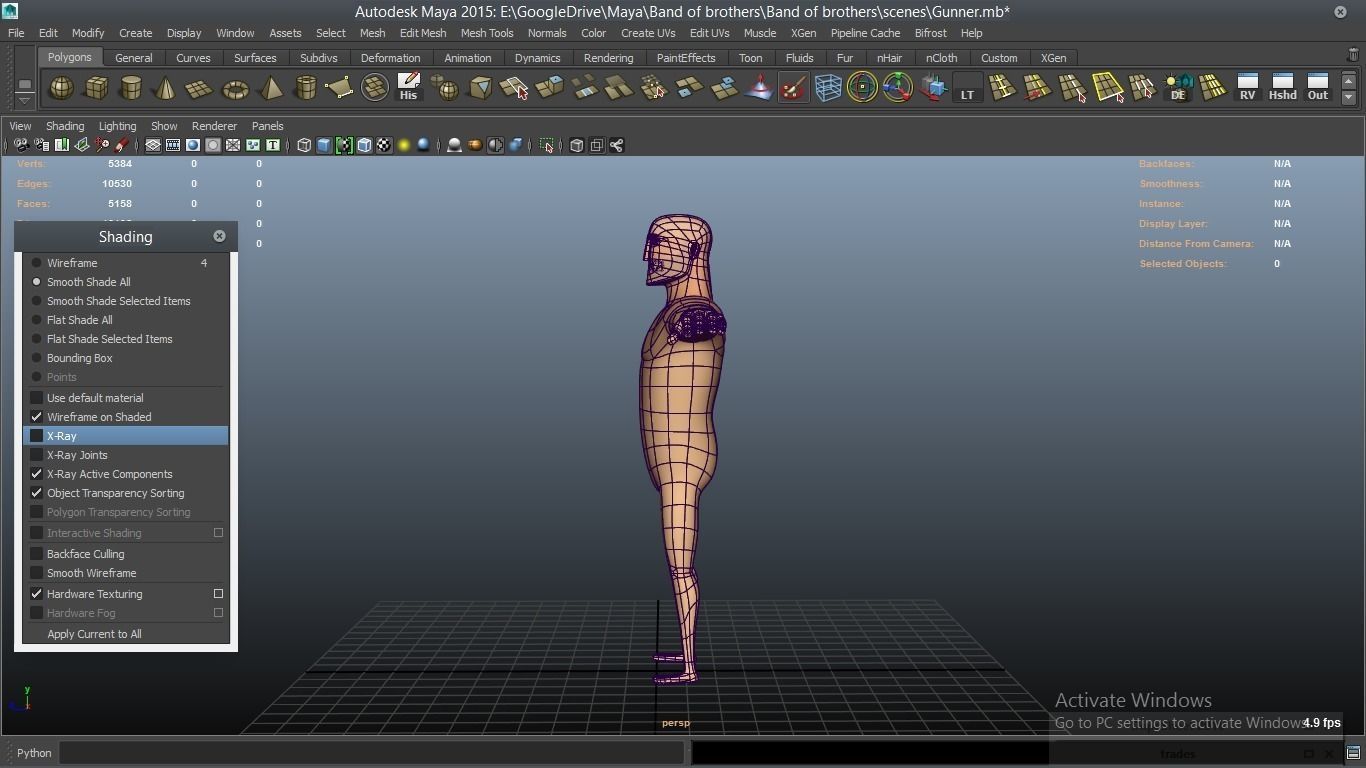Image resolution: width=1366 pixels, height=768 pixels.
Task: Click the Python command input field
Action: 371,753
